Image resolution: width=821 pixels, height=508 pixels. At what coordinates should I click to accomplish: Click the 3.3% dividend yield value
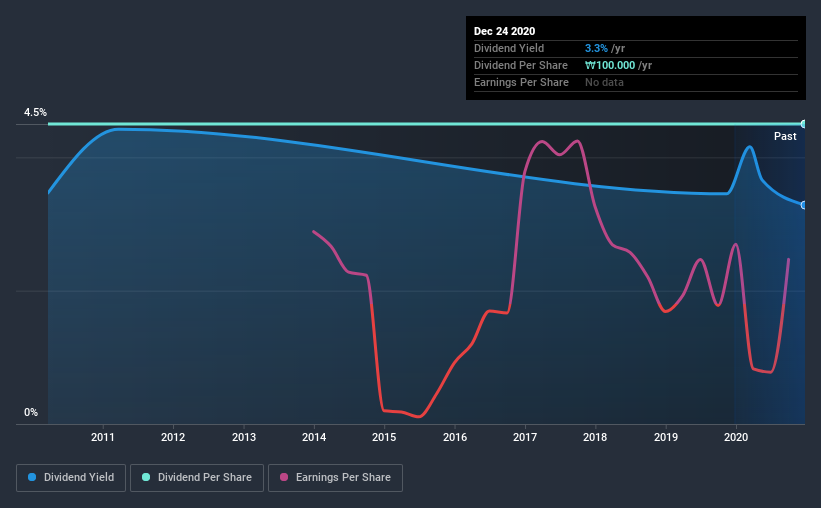pos(596,48)
